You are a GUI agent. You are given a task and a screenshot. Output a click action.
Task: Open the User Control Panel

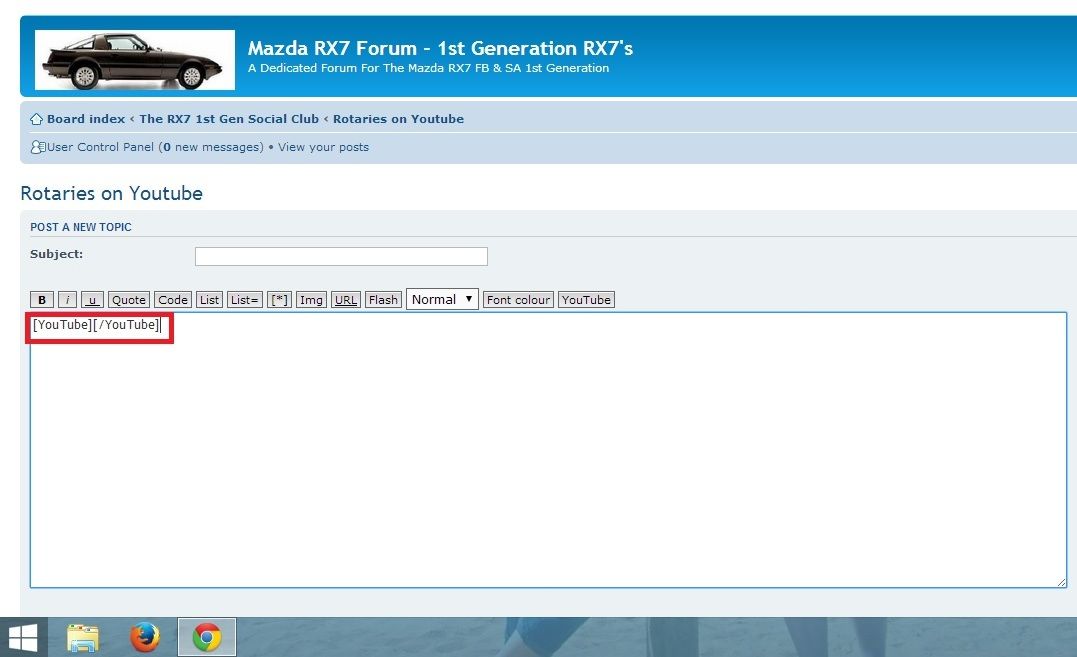point(100,147)
